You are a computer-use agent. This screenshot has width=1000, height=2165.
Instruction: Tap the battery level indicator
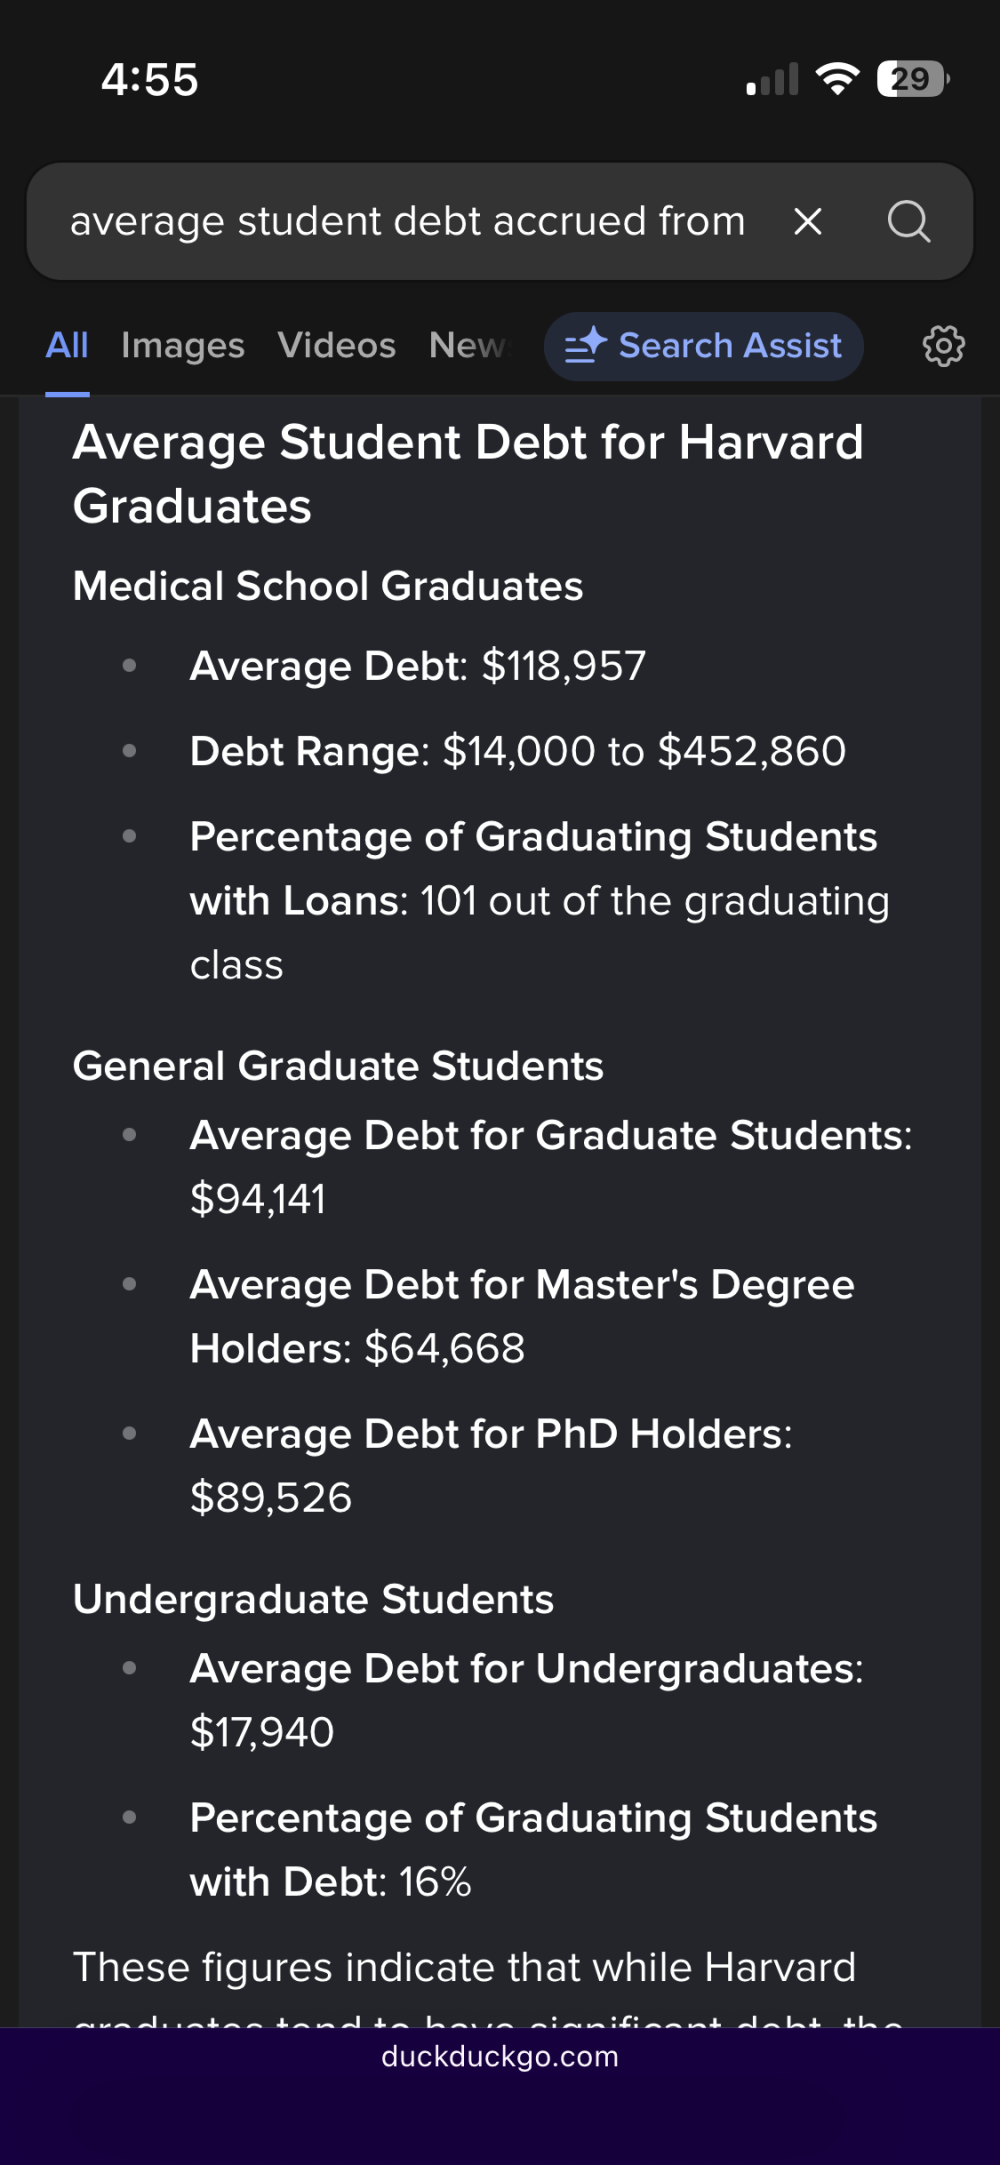click(912, 78)
